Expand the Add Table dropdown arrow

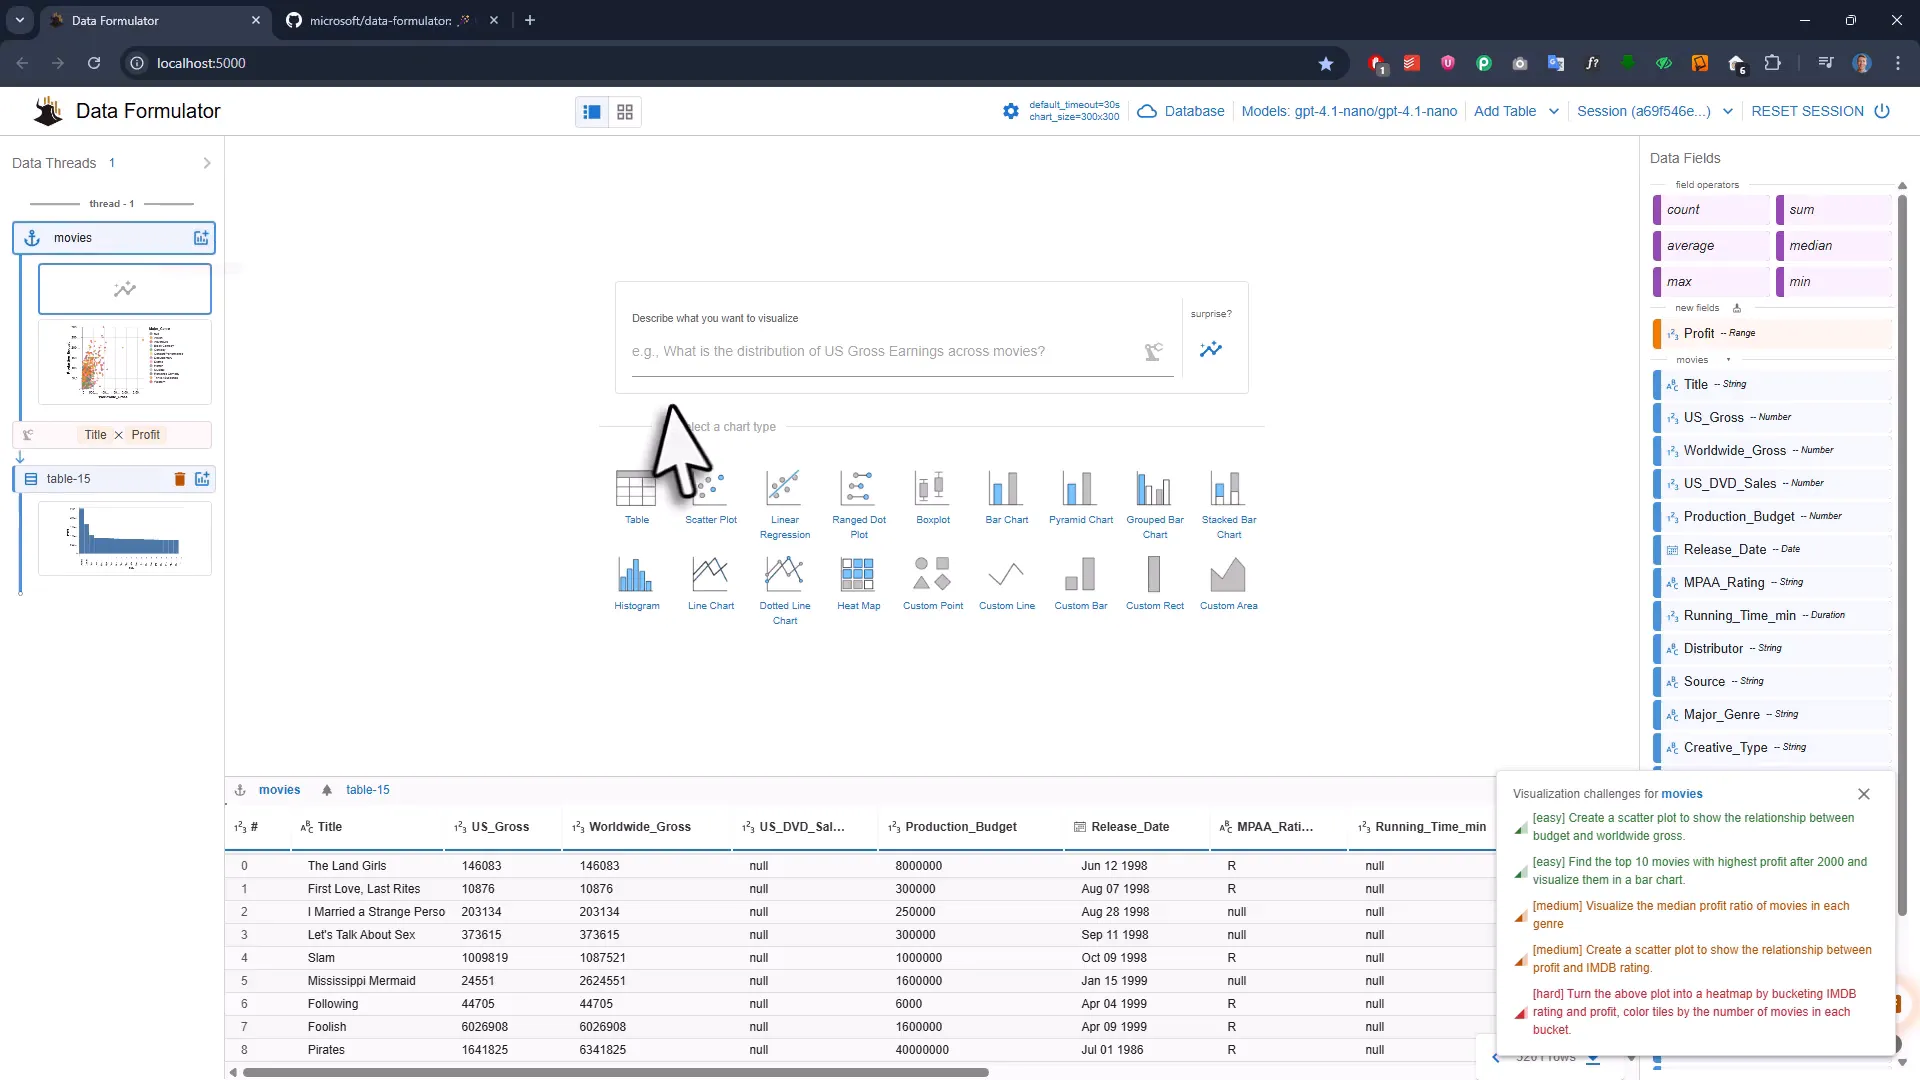[1553, 111]
